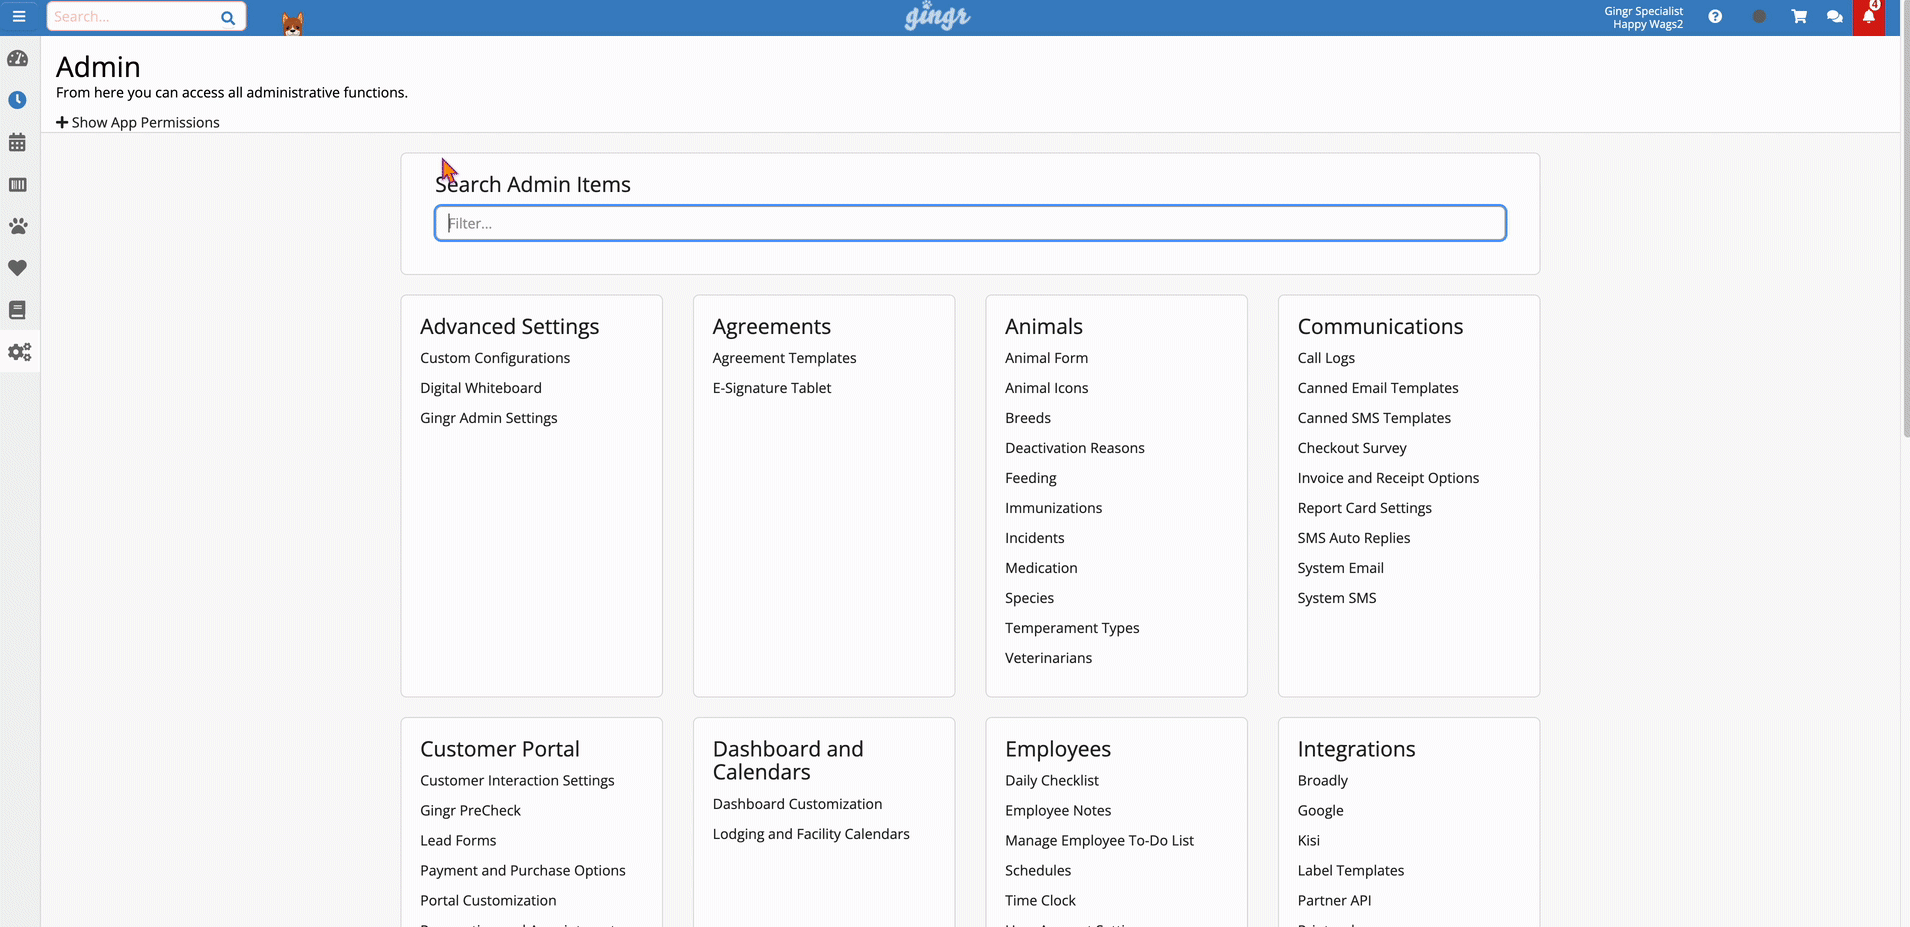Expand Show App Permissions

click(138, 122)
